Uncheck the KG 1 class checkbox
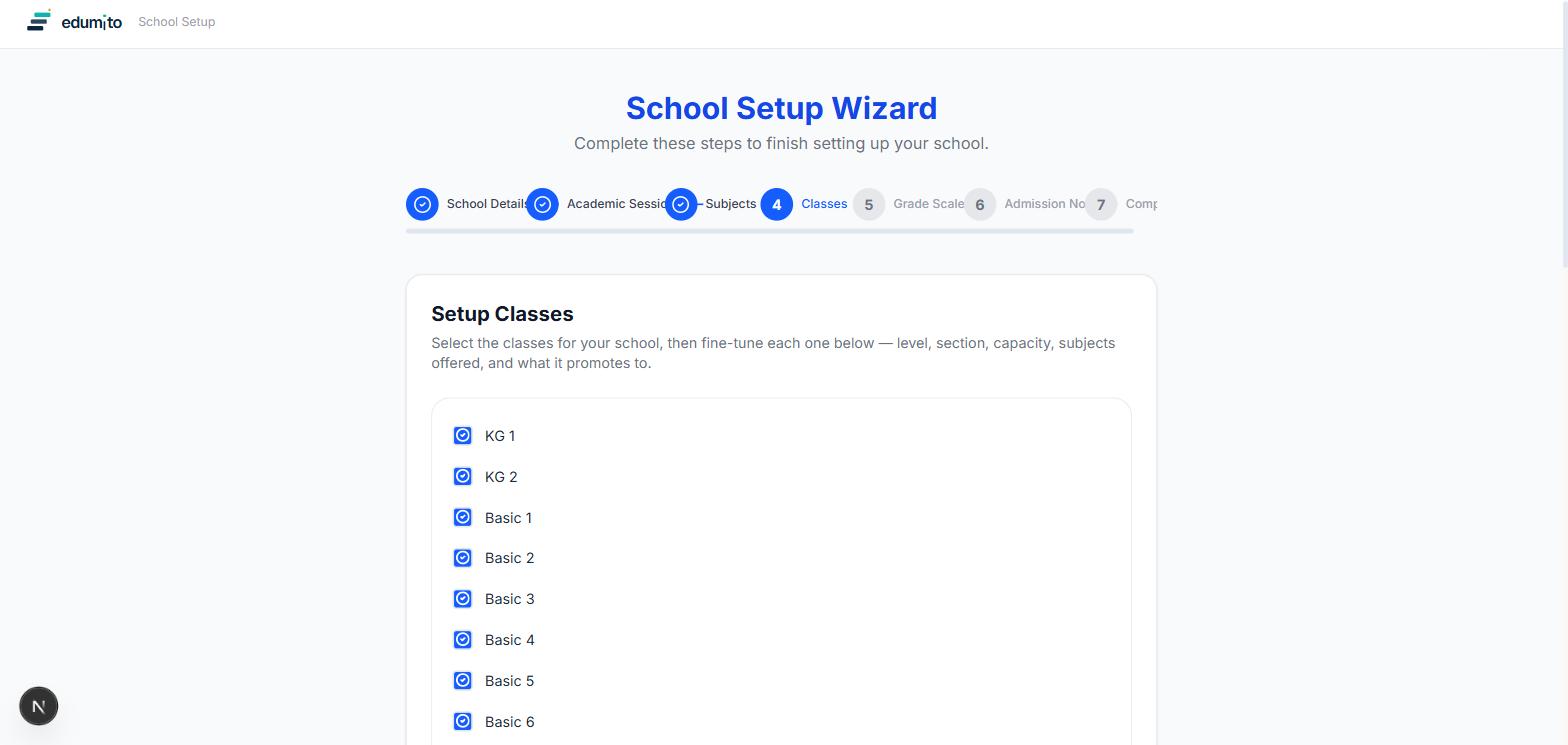The width and height of the screenshot is (1568, 745). click(x=463, y=436)
